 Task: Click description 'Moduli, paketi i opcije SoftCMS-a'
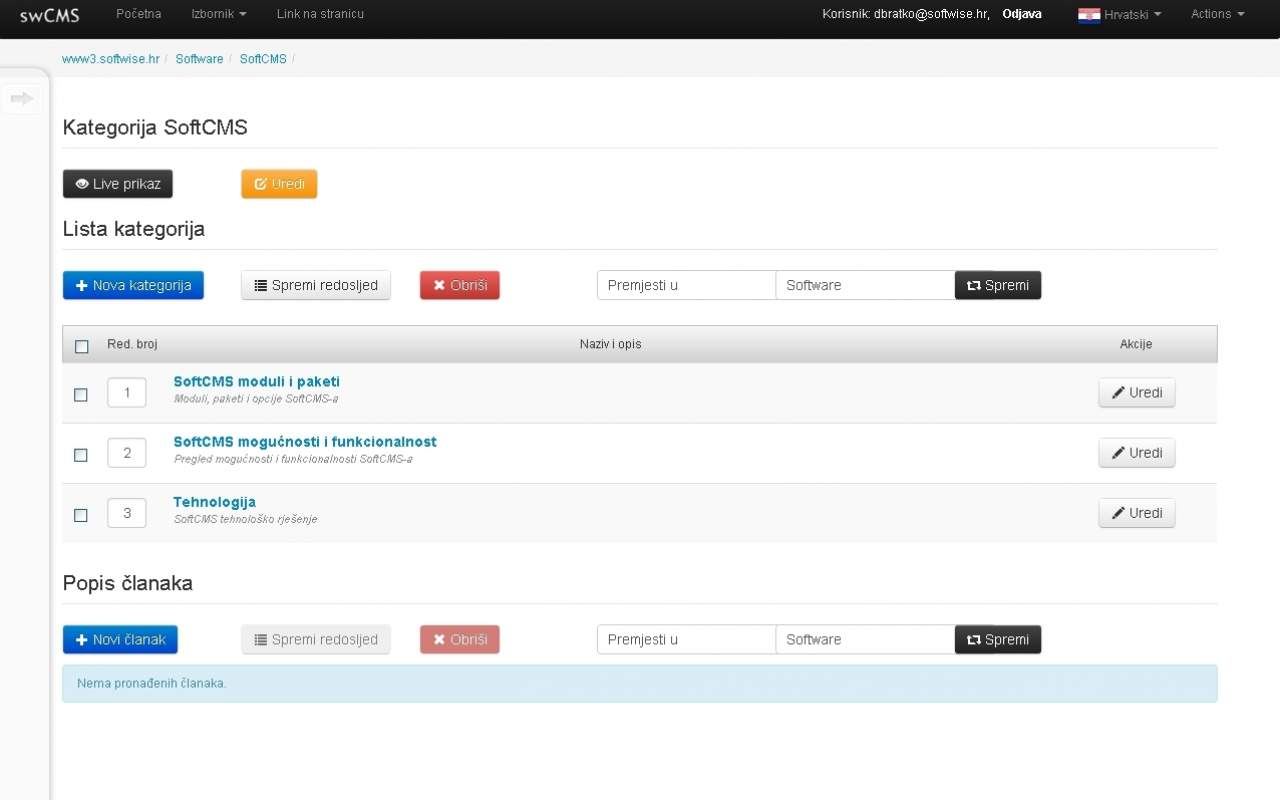coord(256,399)
